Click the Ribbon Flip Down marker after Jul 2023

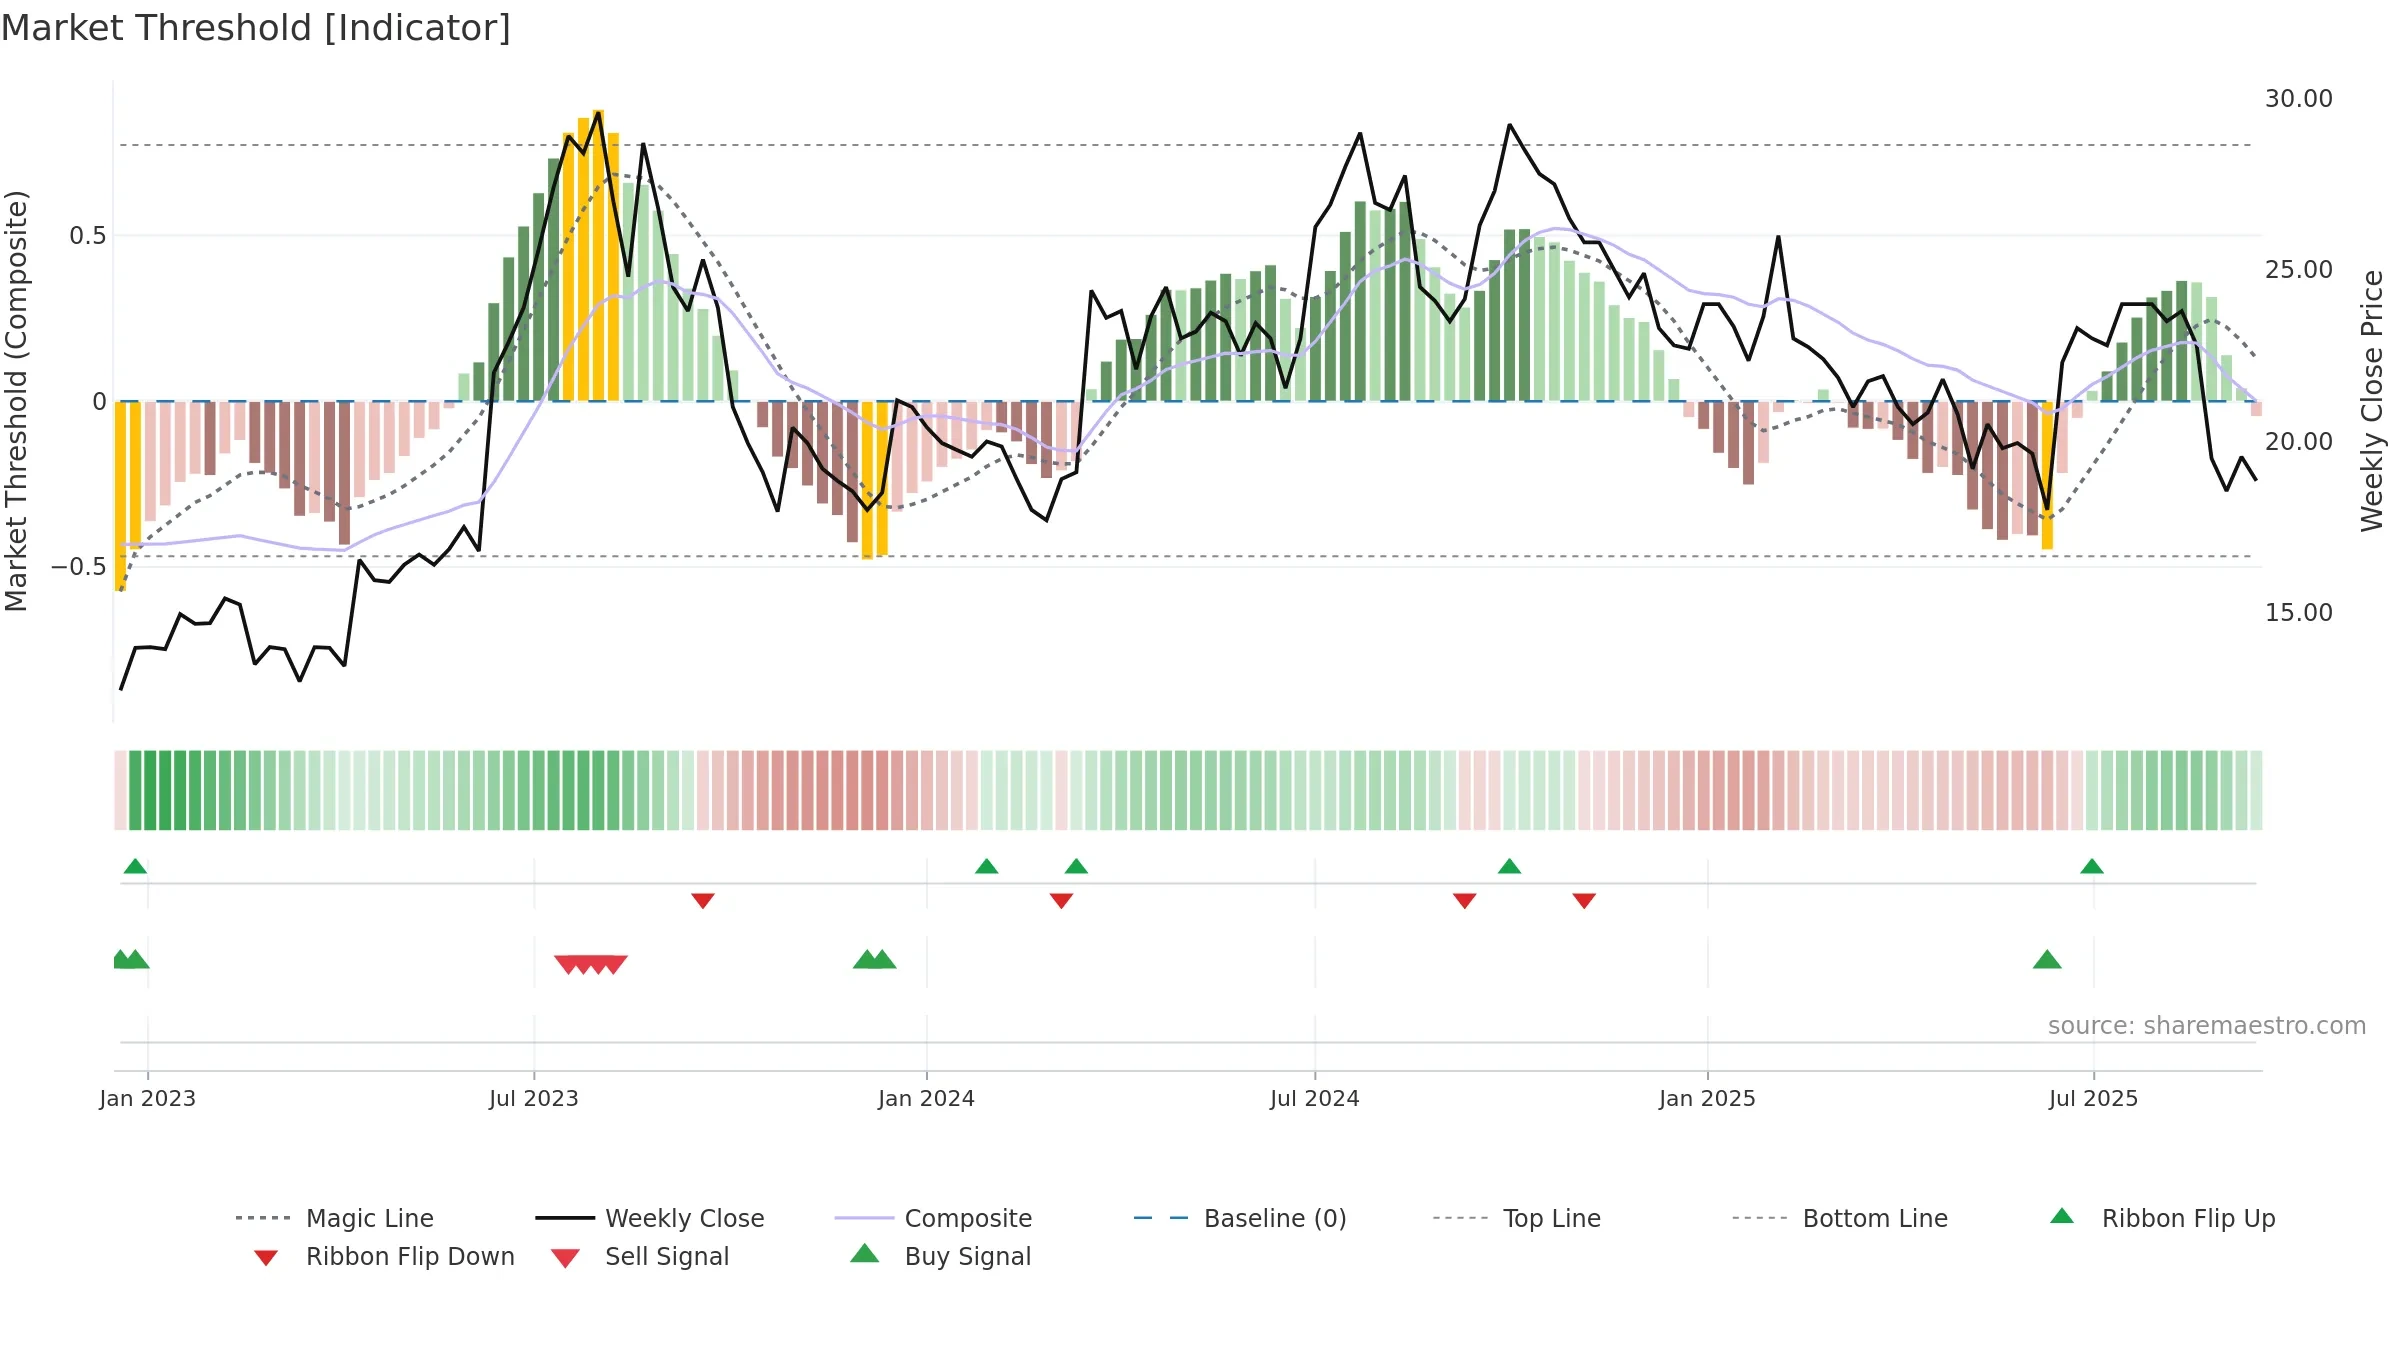coord(703,901)
